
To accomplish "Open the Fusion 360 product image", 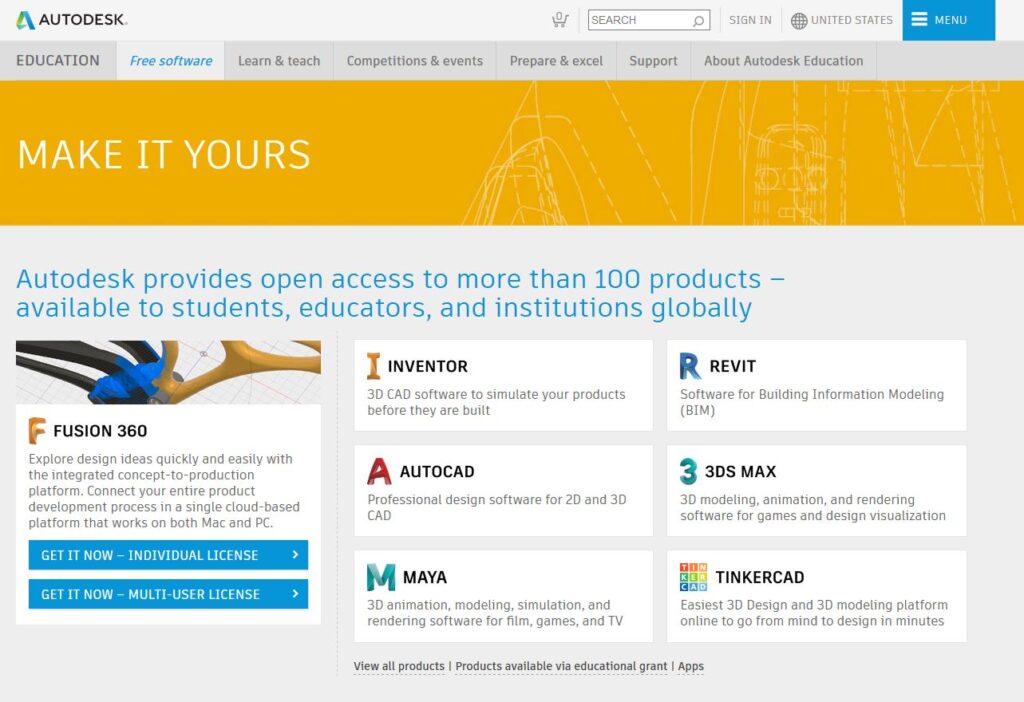I will (168, 372).
